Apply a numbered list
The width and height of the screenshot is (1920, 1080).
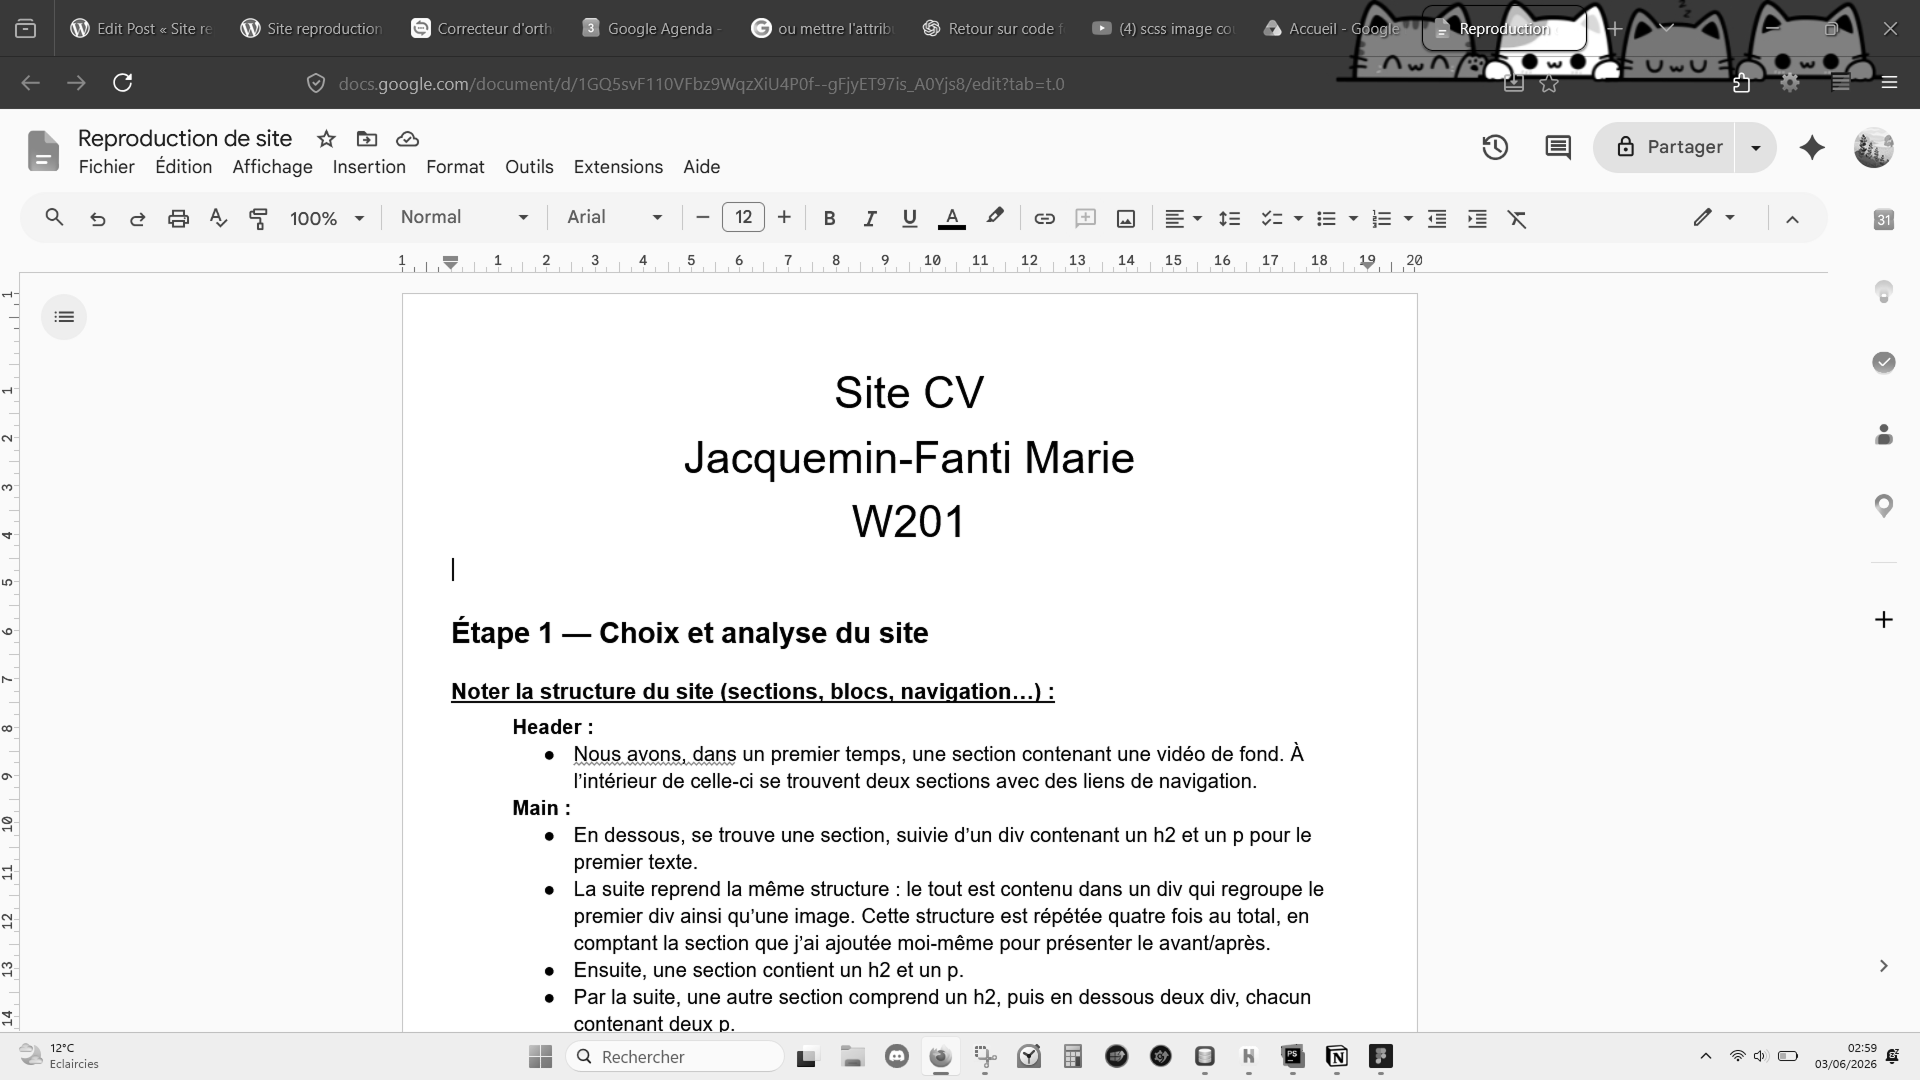[1381, 218]
